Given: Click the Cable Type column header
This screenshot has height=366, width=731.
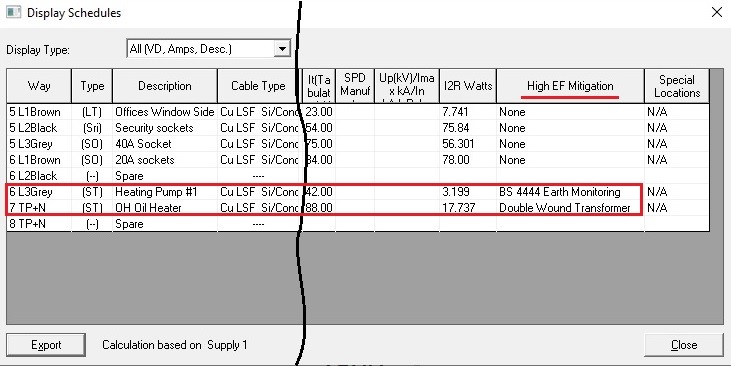Looking at the screenshot, I should pyautogui.click(x=258, y=86).
